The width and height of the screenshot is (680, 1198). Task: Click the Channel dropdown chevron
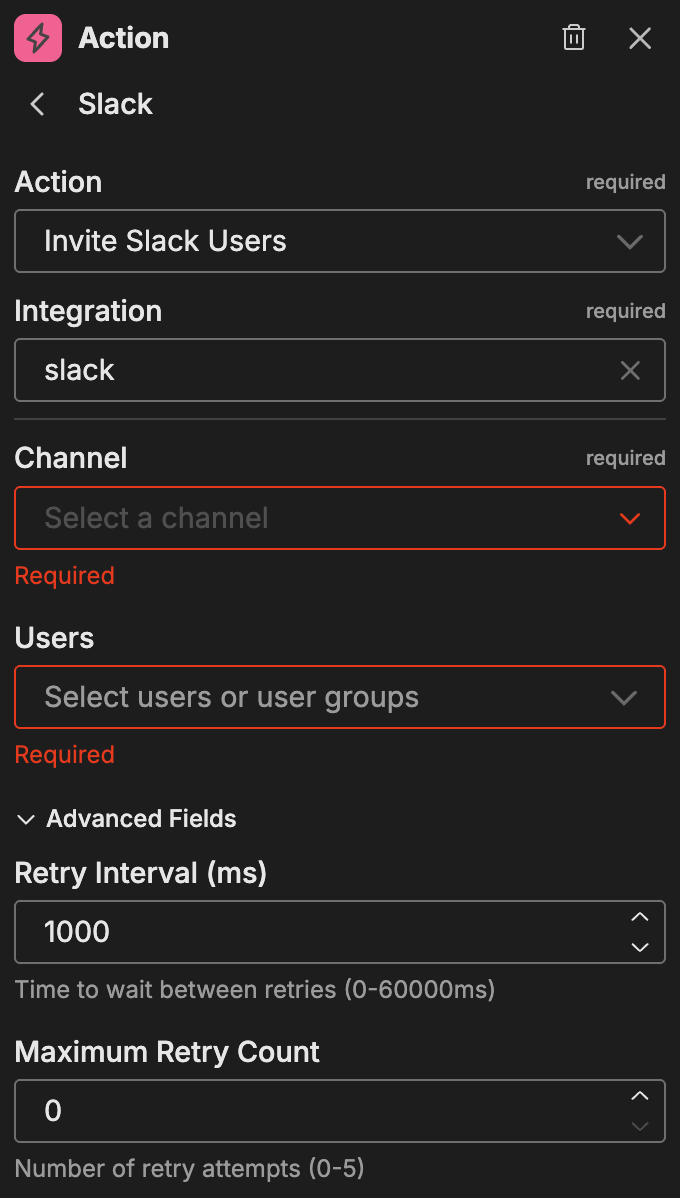629,518
